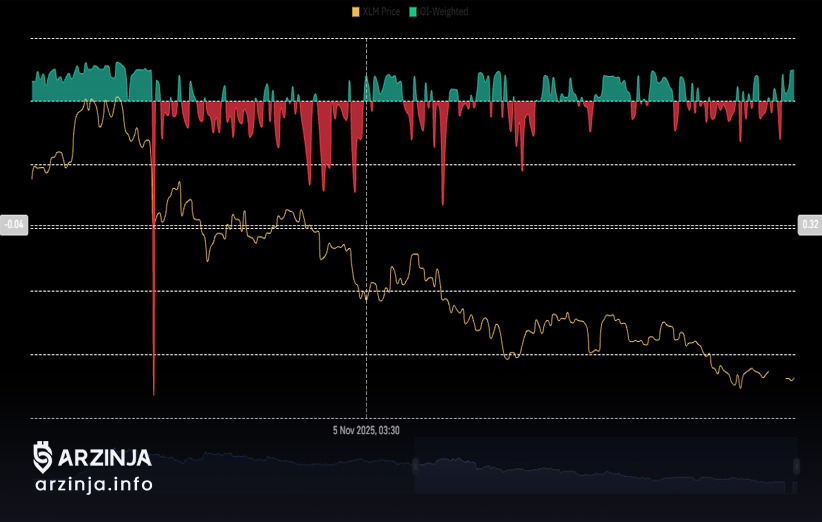
Task: Click the right handle of the range slider
Action: point(797,466)
